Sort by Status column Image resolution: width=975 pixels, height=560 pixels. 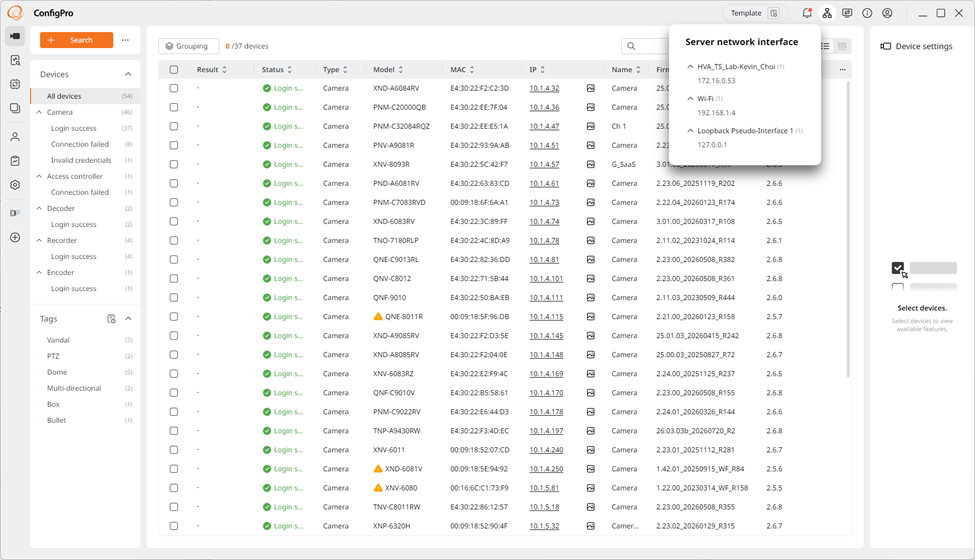click(290, 70)
